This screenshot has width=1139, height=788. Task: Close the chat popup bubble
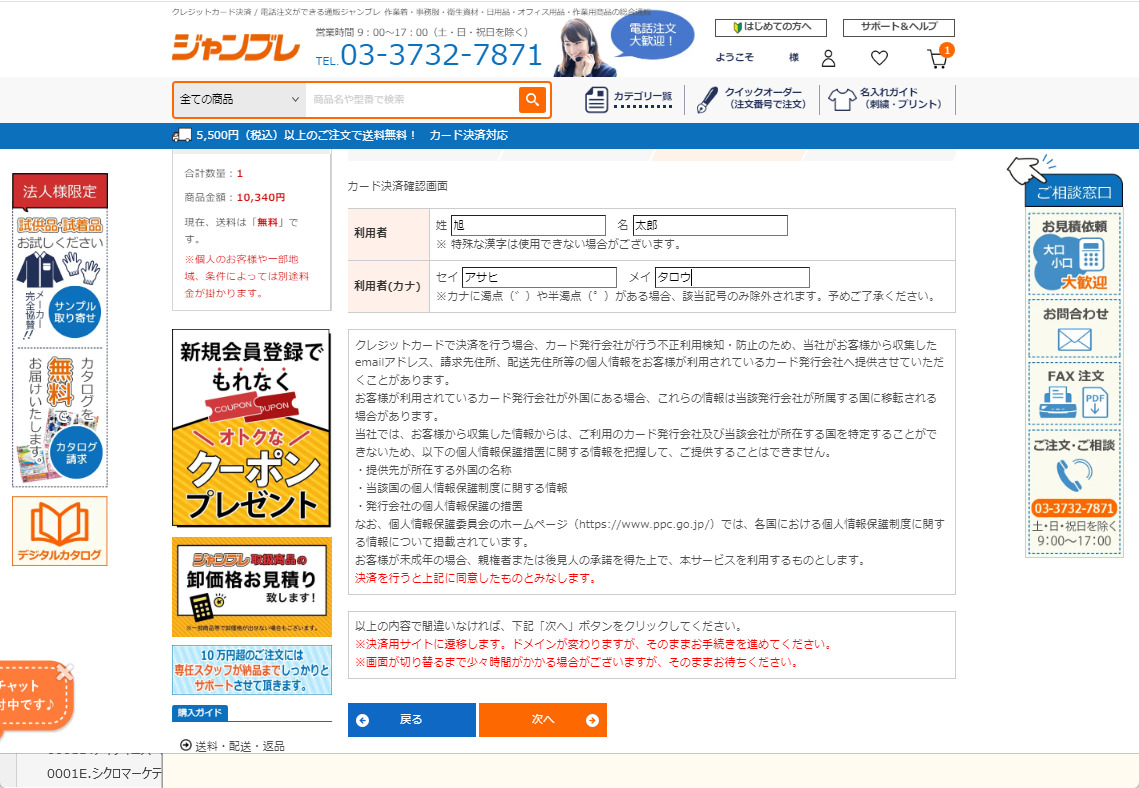pyautogui.click(x=65, y=672)
